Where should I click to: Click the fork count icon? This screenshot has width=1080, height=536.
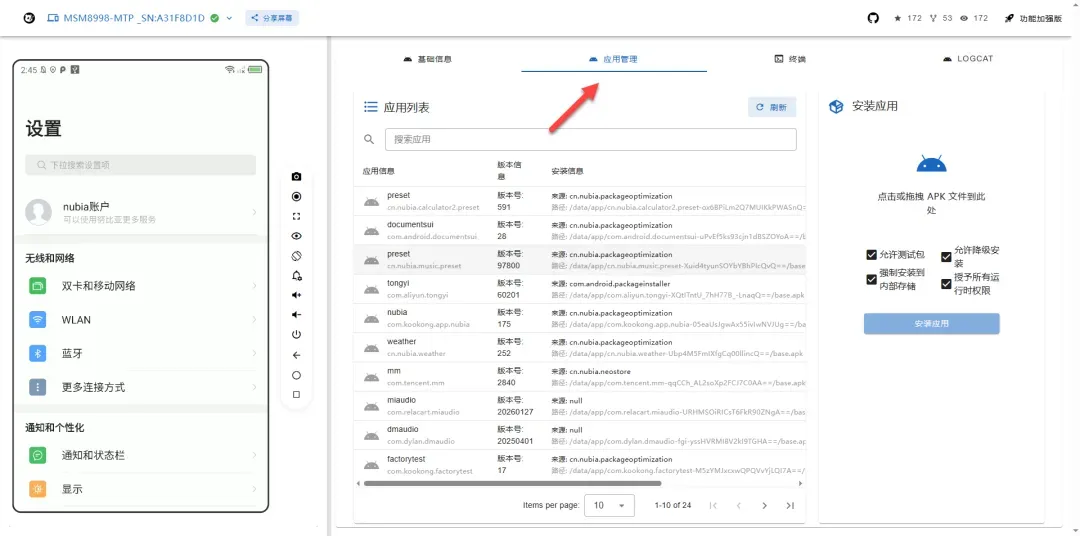click(x=933, y=19)
